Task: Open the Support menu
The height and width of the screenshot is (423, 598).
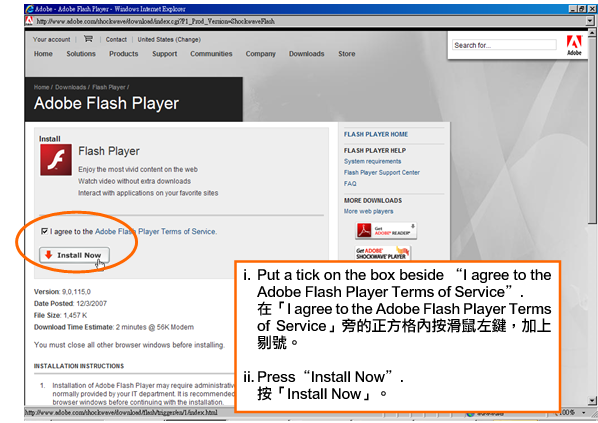Action: pos(164,54)
